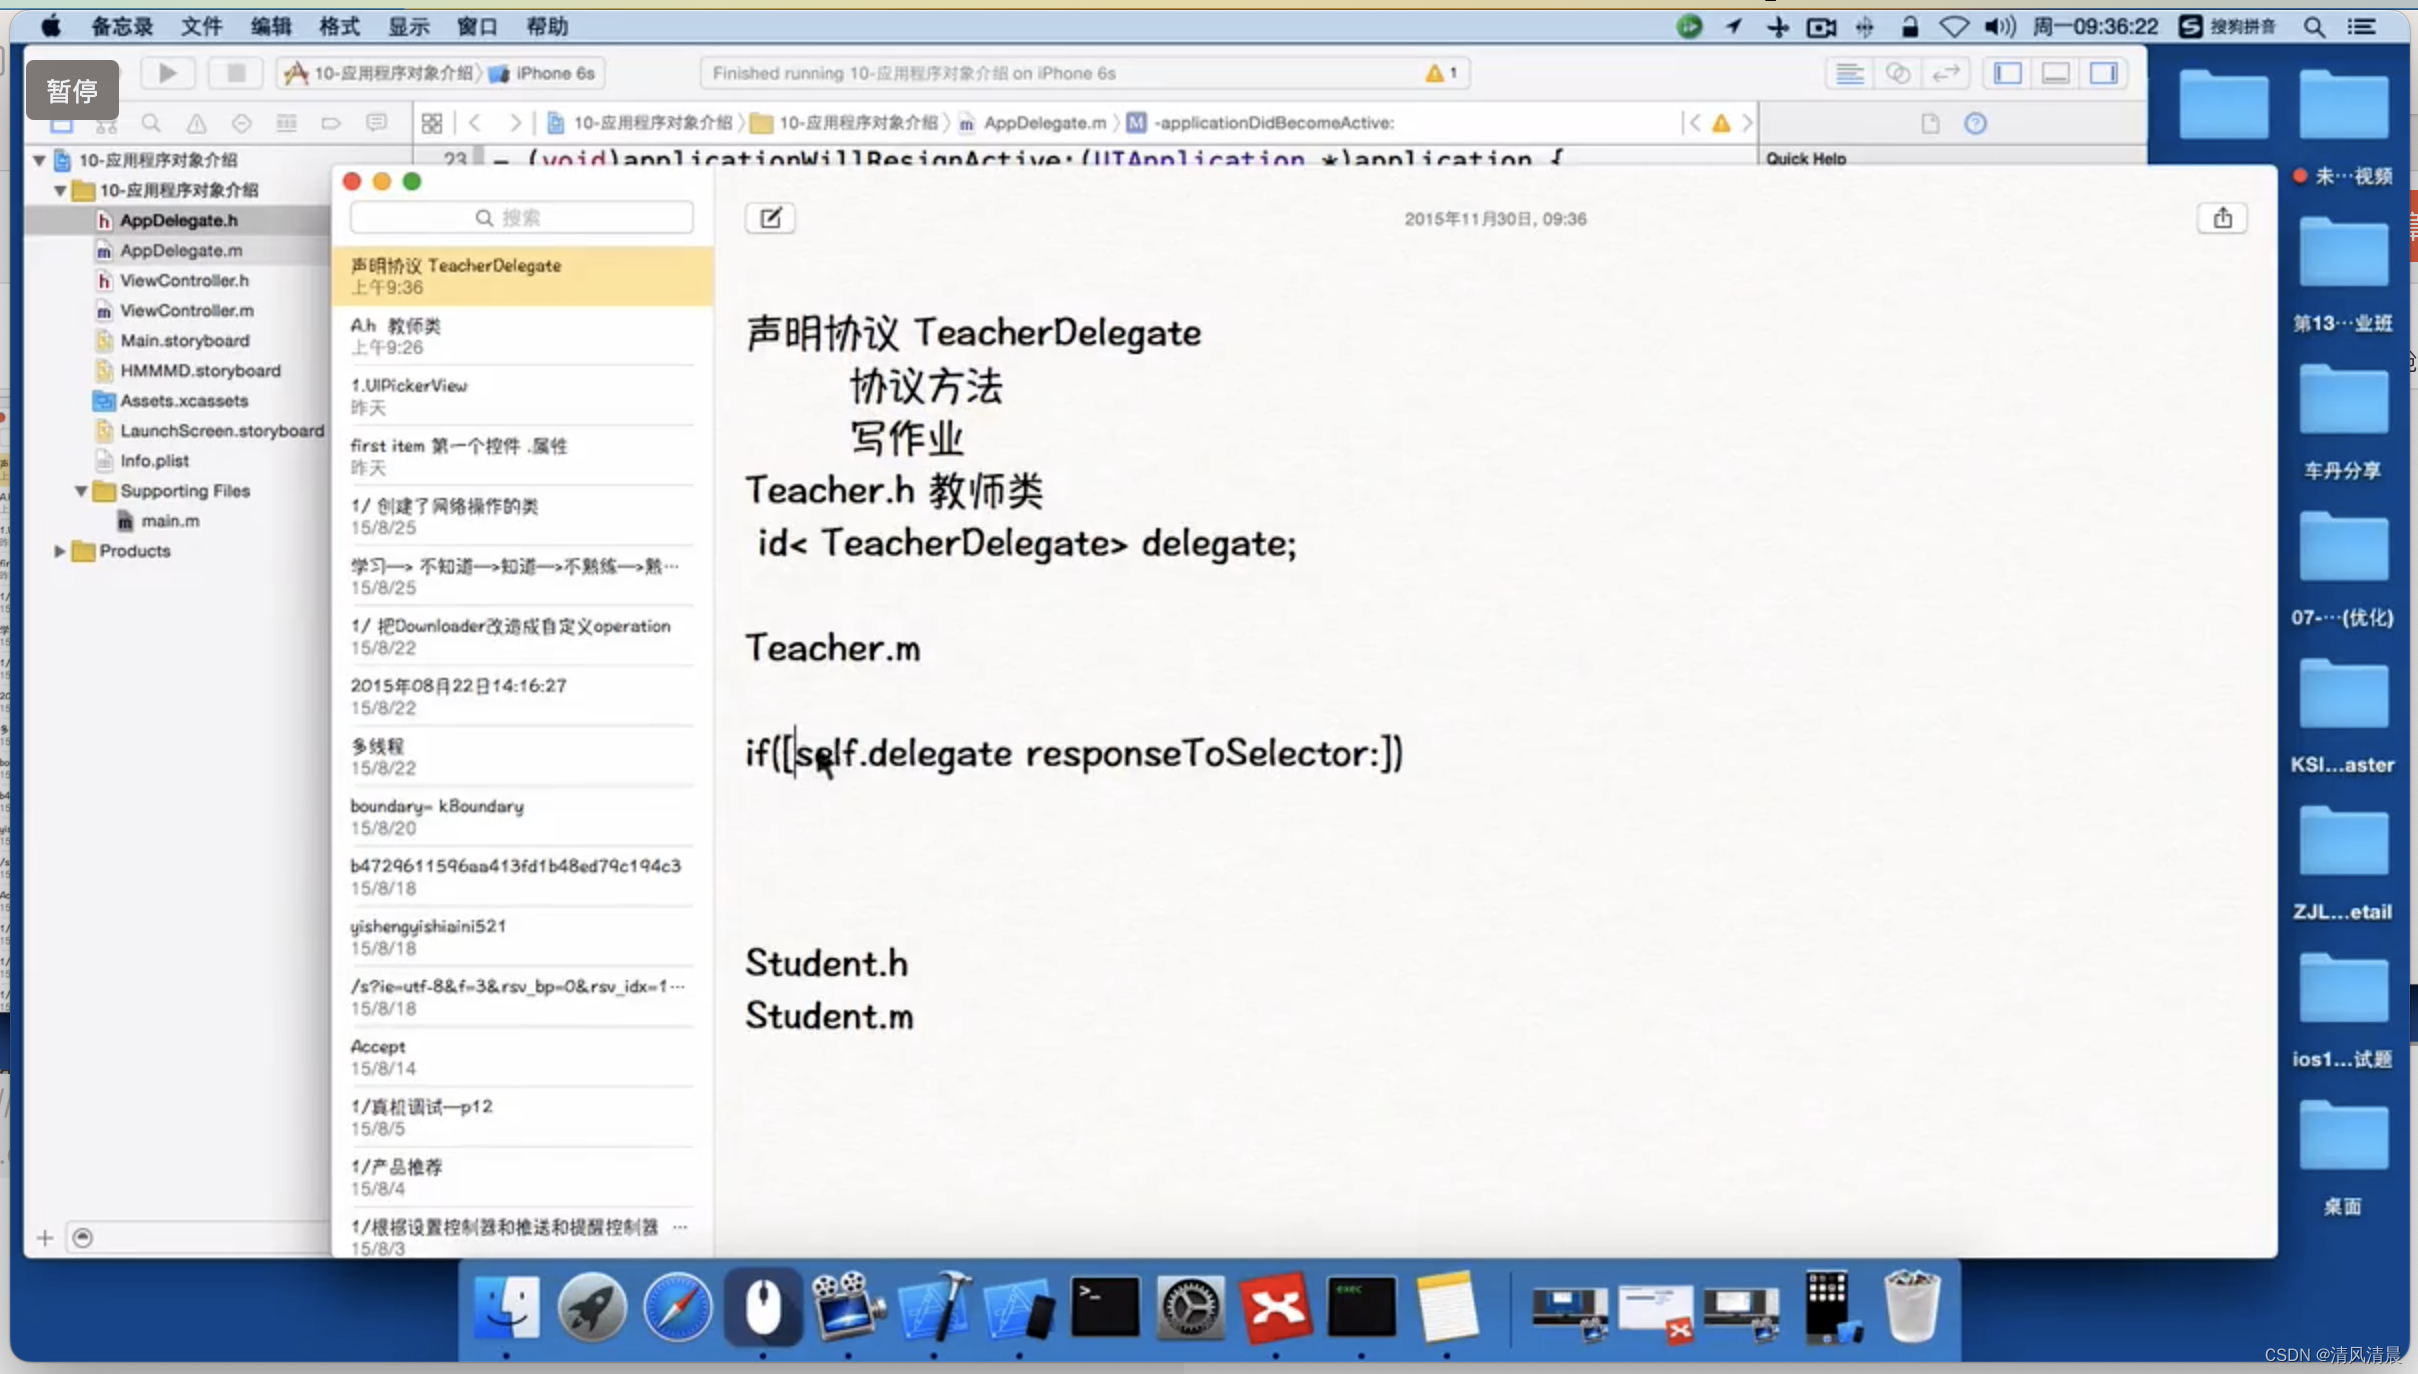This screenshot has height=1374, width=2418.
Task: Click the Xcode Run button
Action: 167,73
